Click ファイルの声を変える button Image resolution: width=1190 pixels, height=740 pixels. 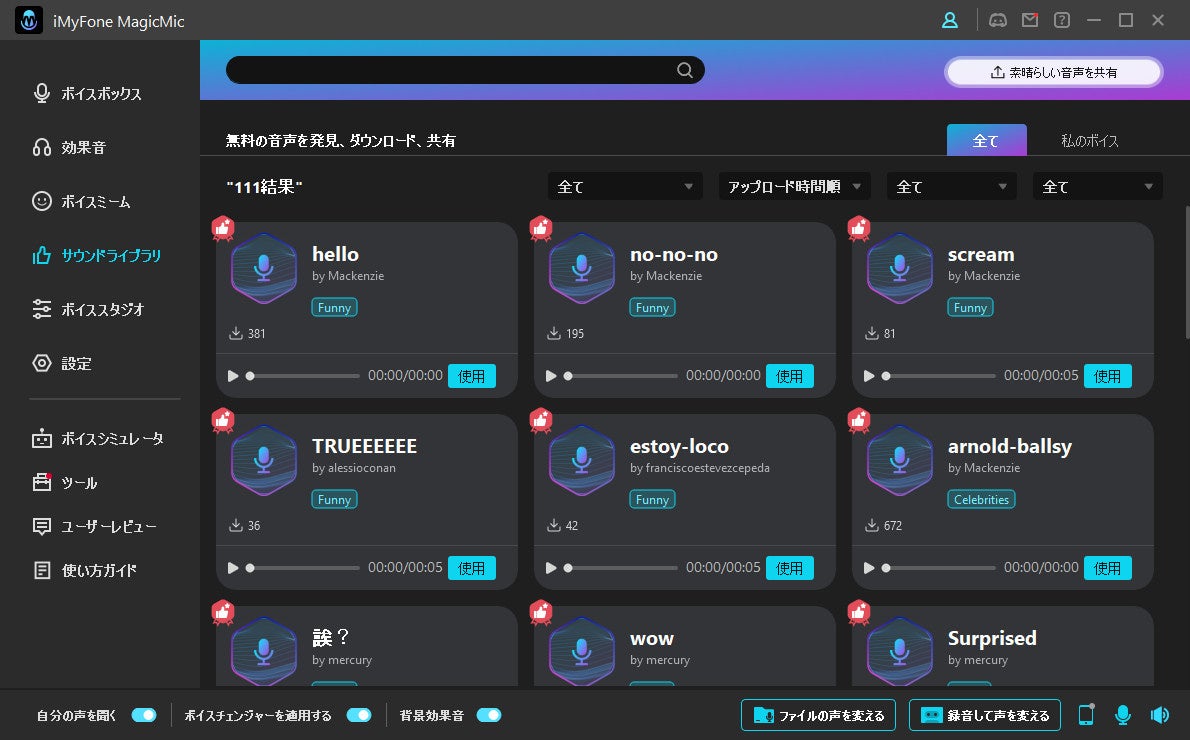818,715
